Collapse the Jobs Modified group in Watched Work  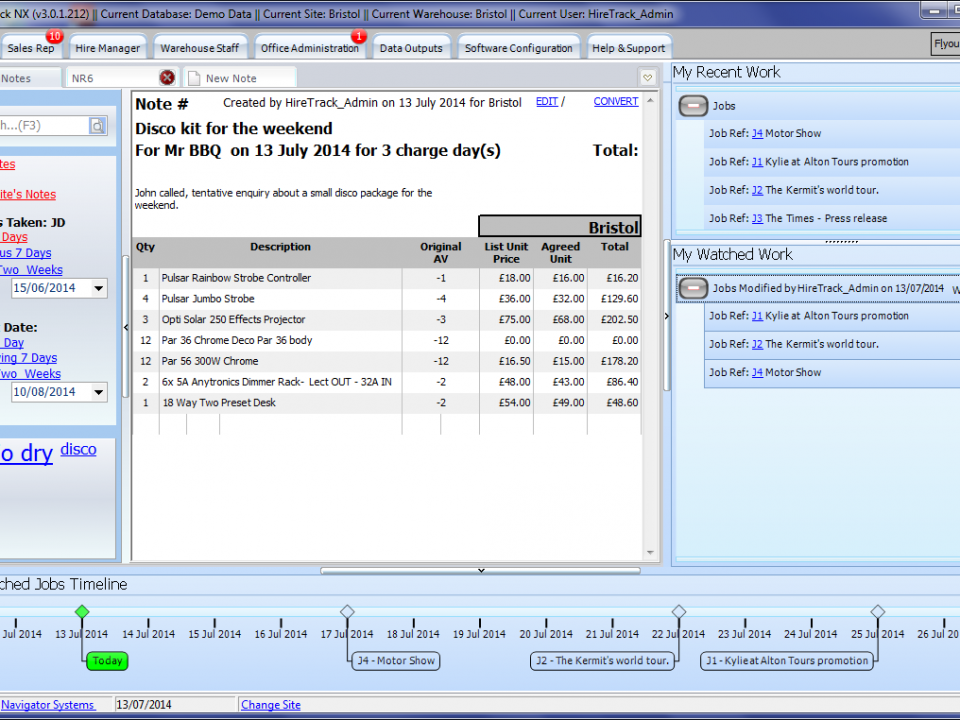692,289
